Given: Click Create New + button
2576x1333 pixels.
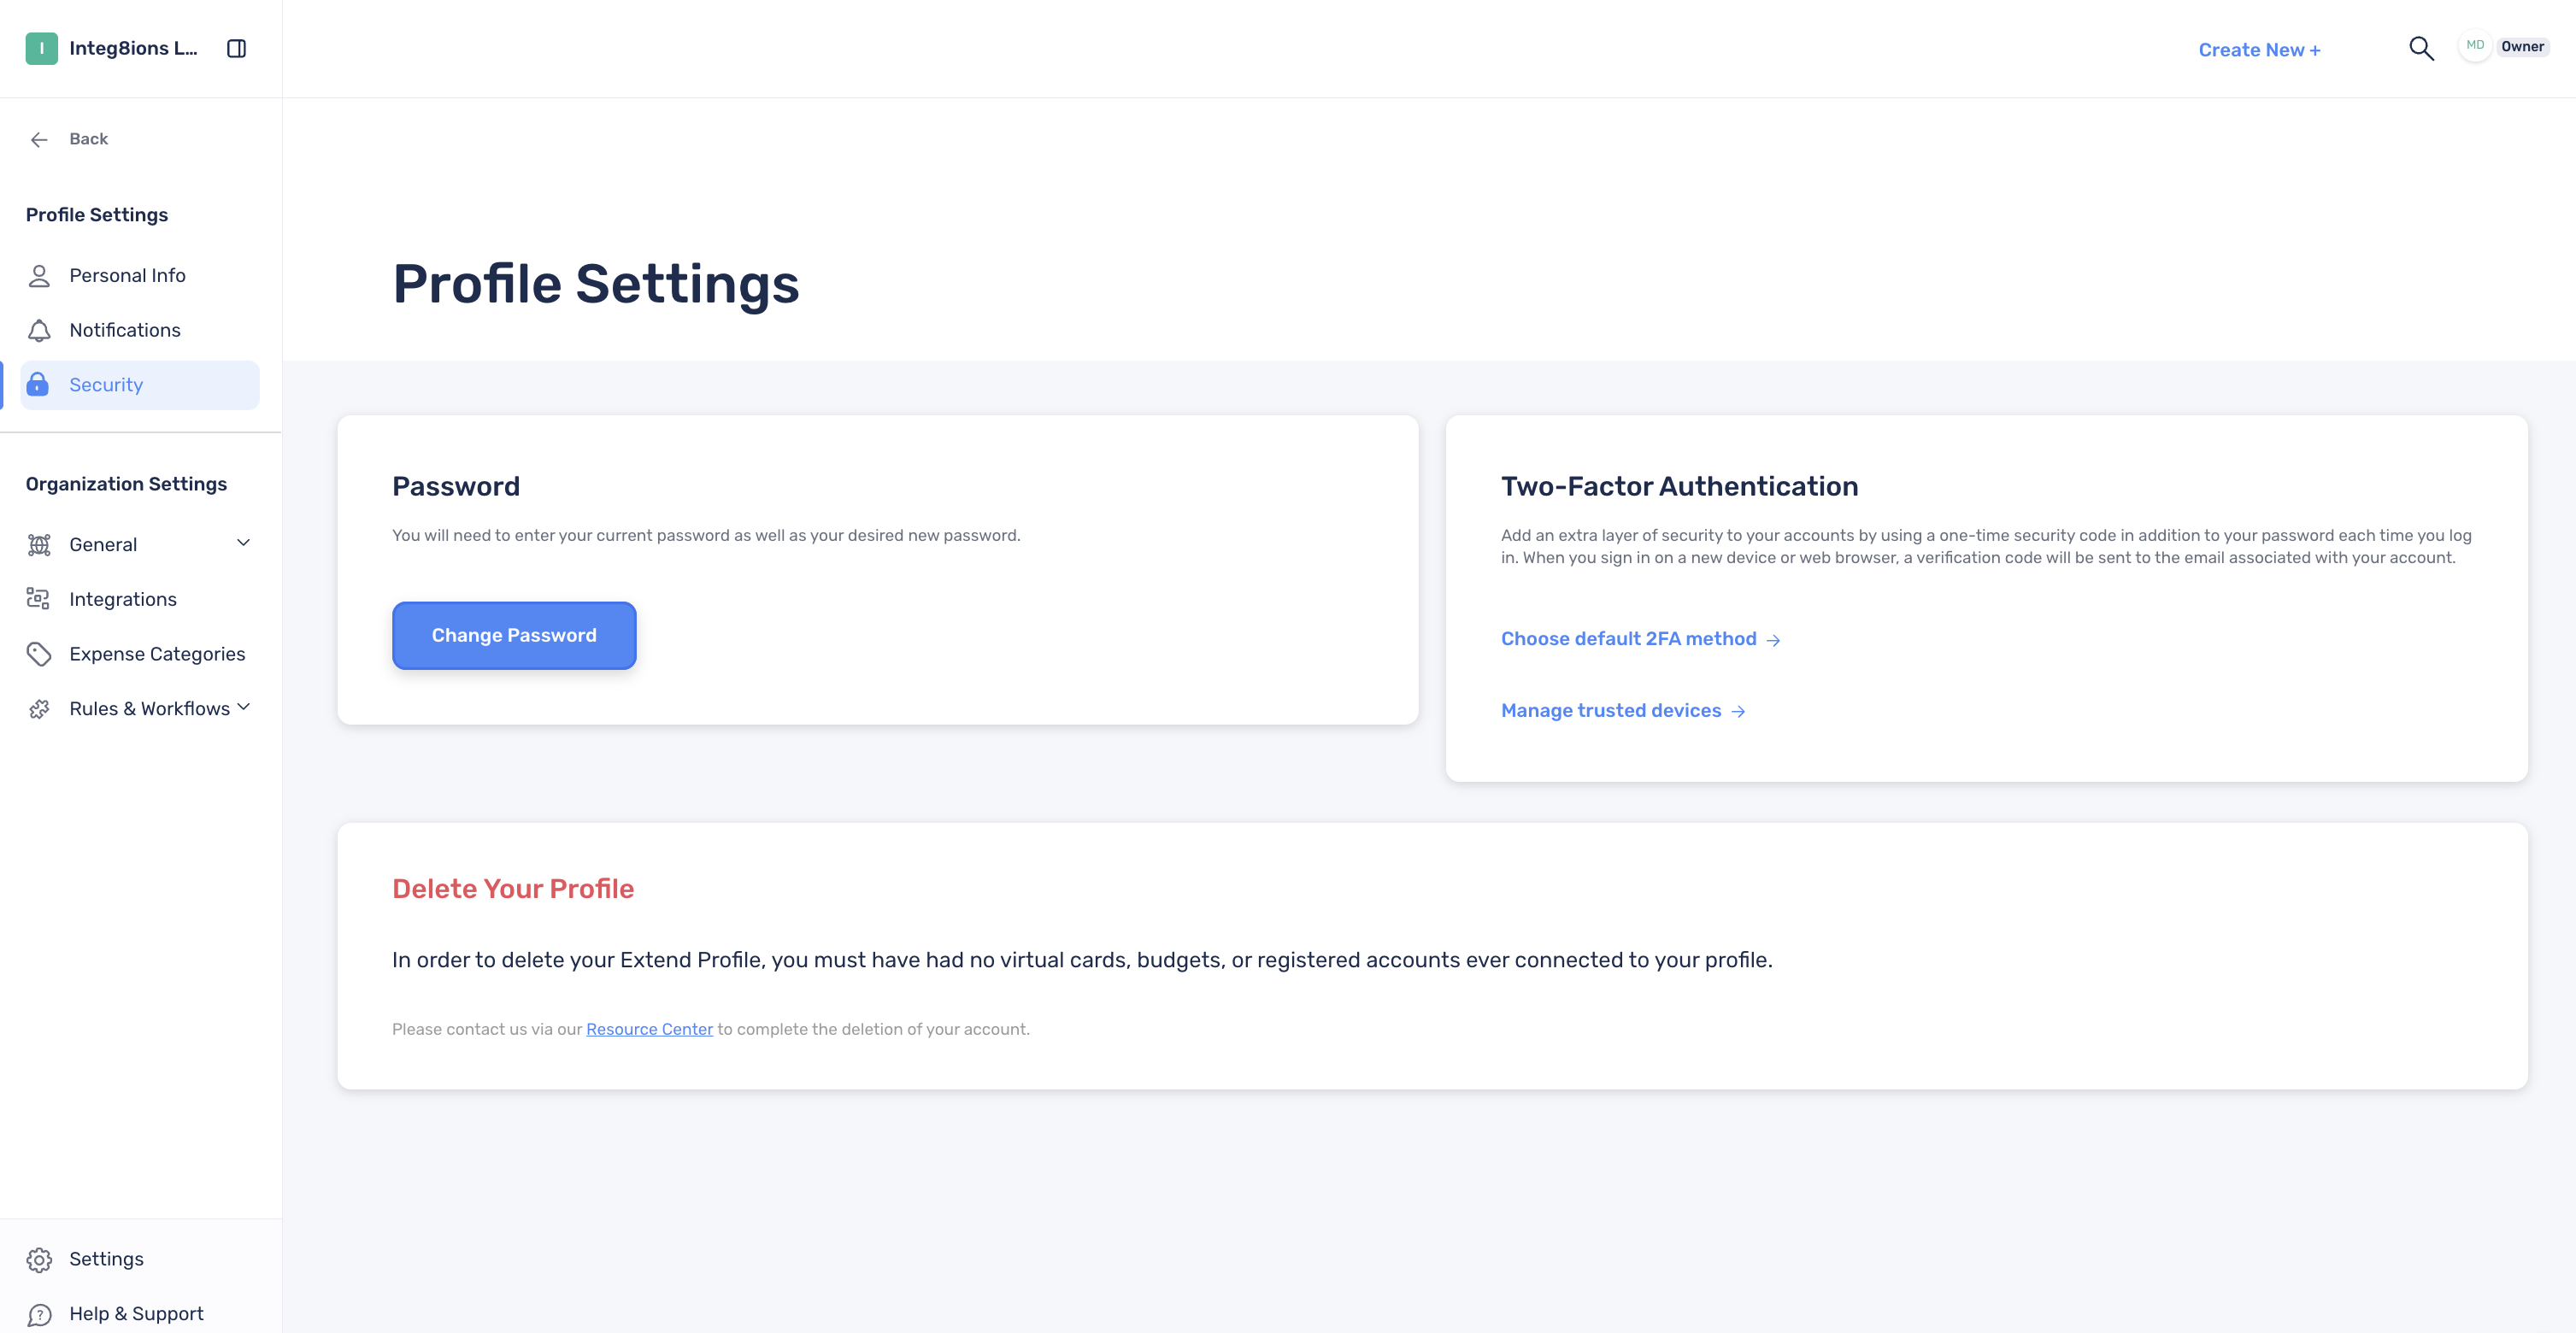Looking at the screenshot, I should 2259,50.
